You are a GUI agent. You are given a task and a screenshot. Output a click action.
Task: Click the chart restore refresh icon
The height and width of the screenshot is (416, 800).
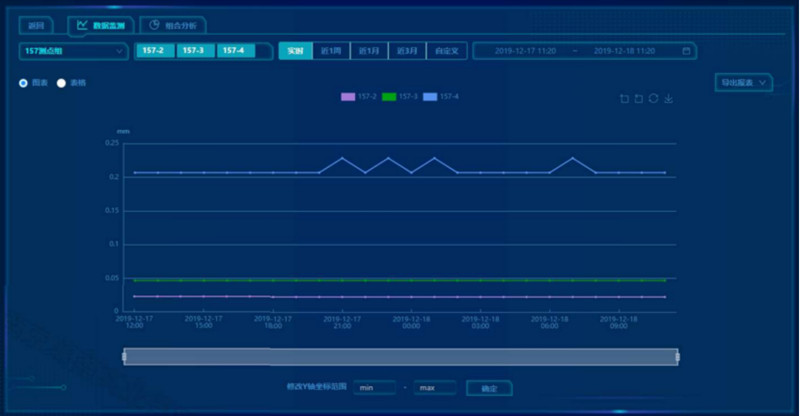tap(653, 98)
